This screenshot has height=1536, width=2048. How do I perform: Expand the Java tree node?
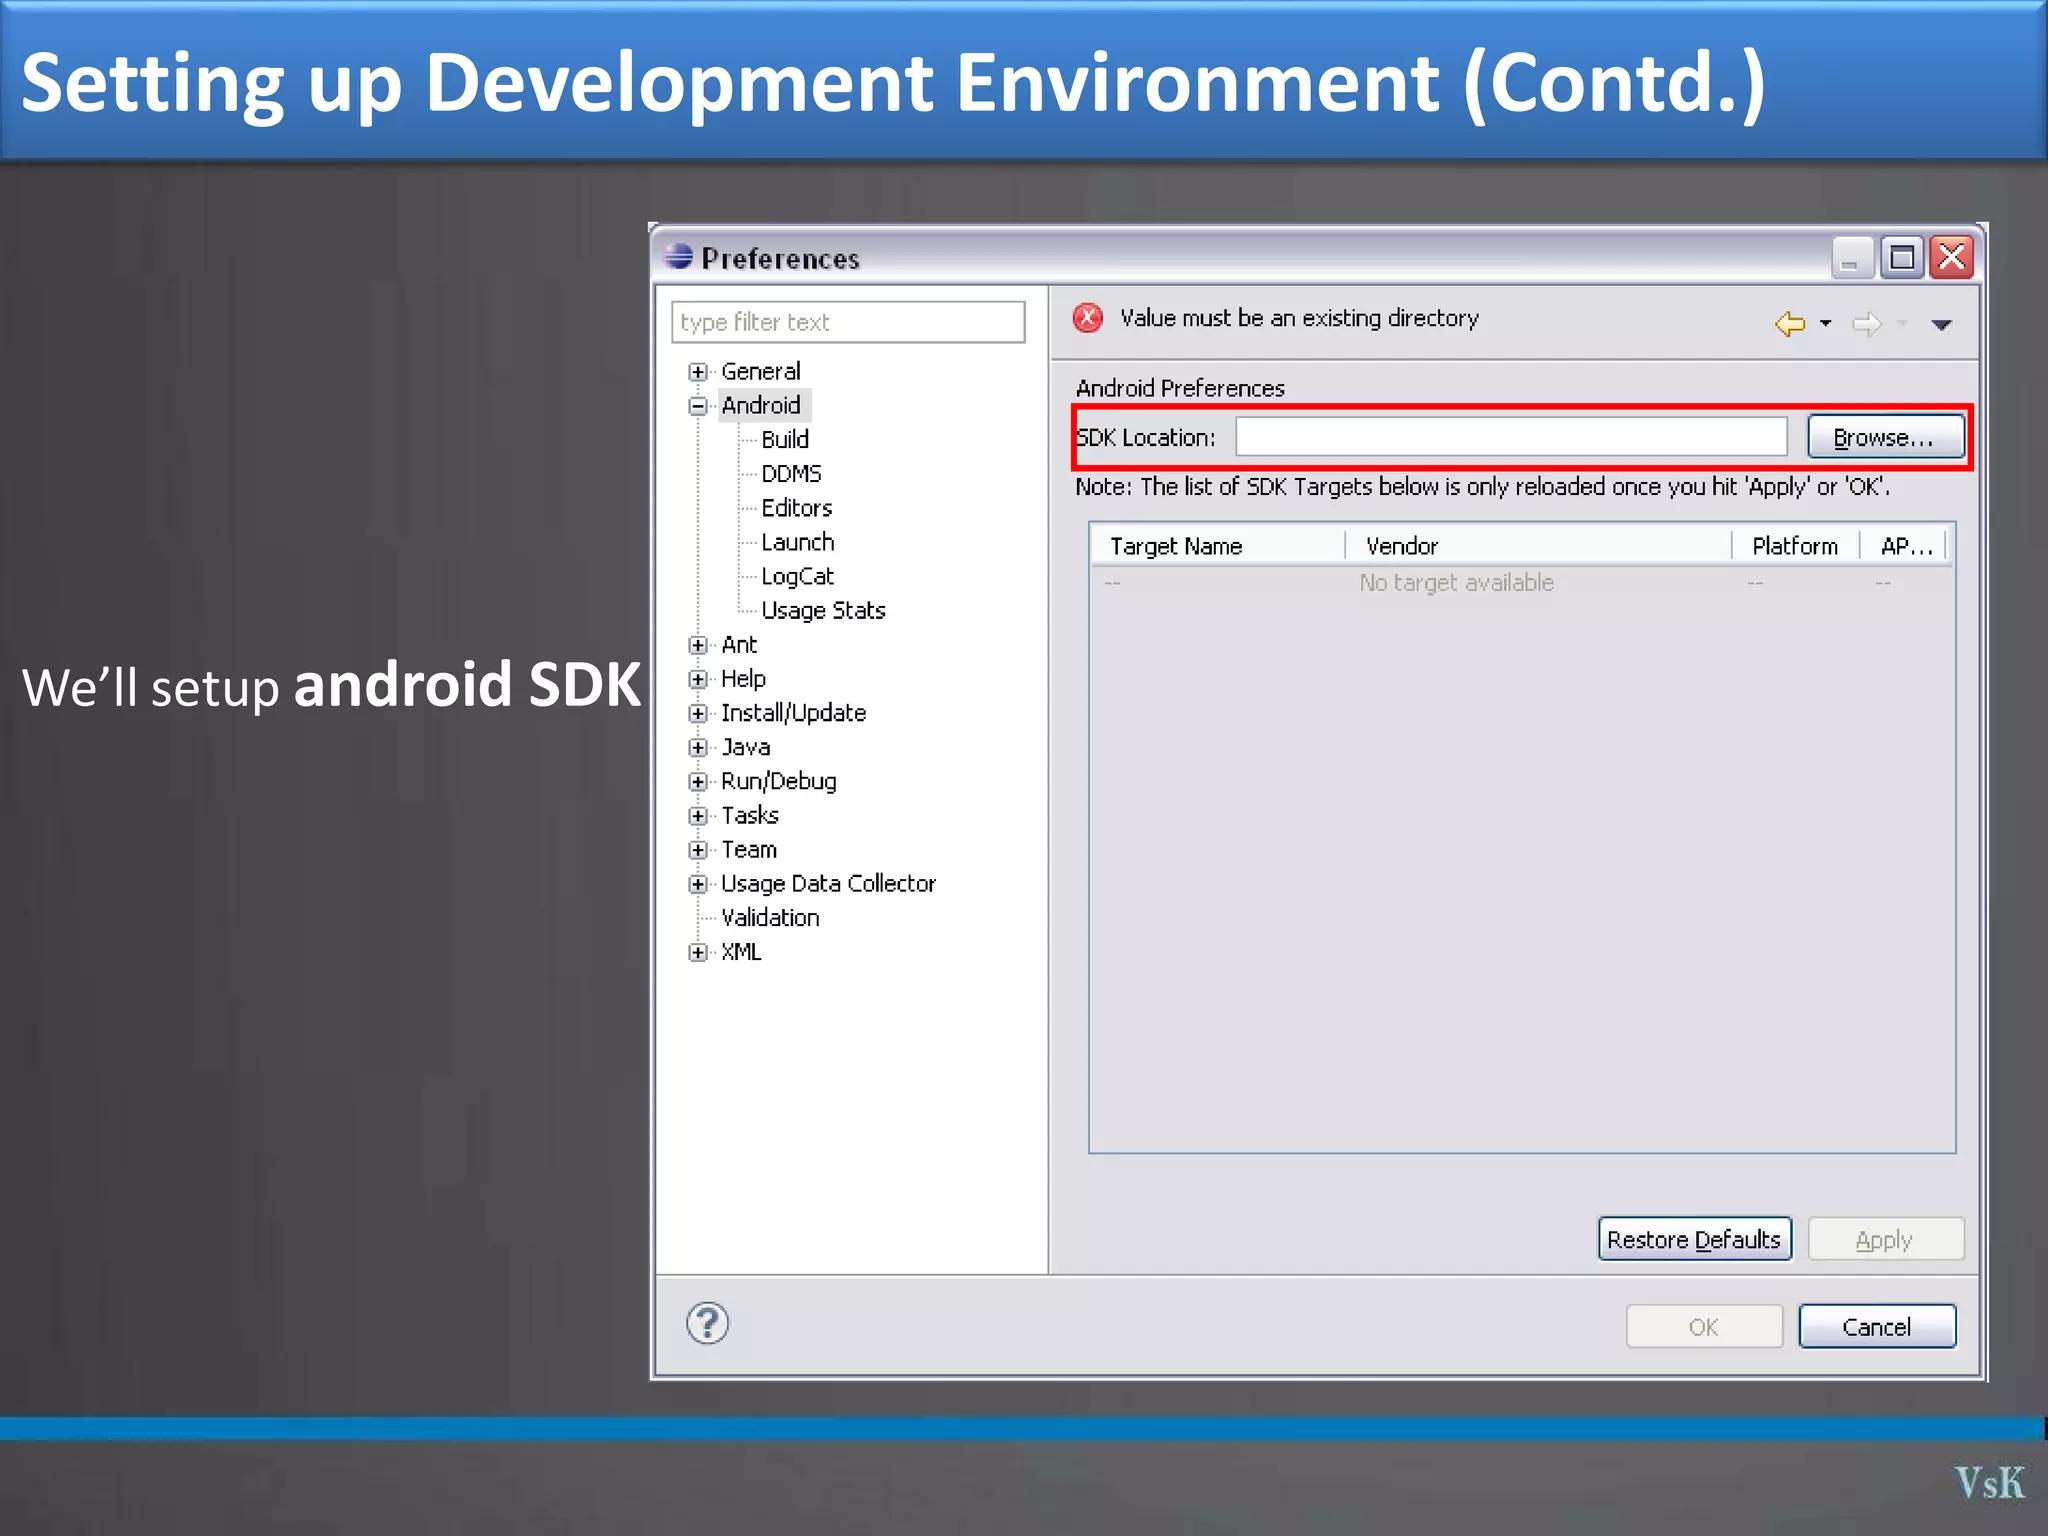tap(698, 747)
